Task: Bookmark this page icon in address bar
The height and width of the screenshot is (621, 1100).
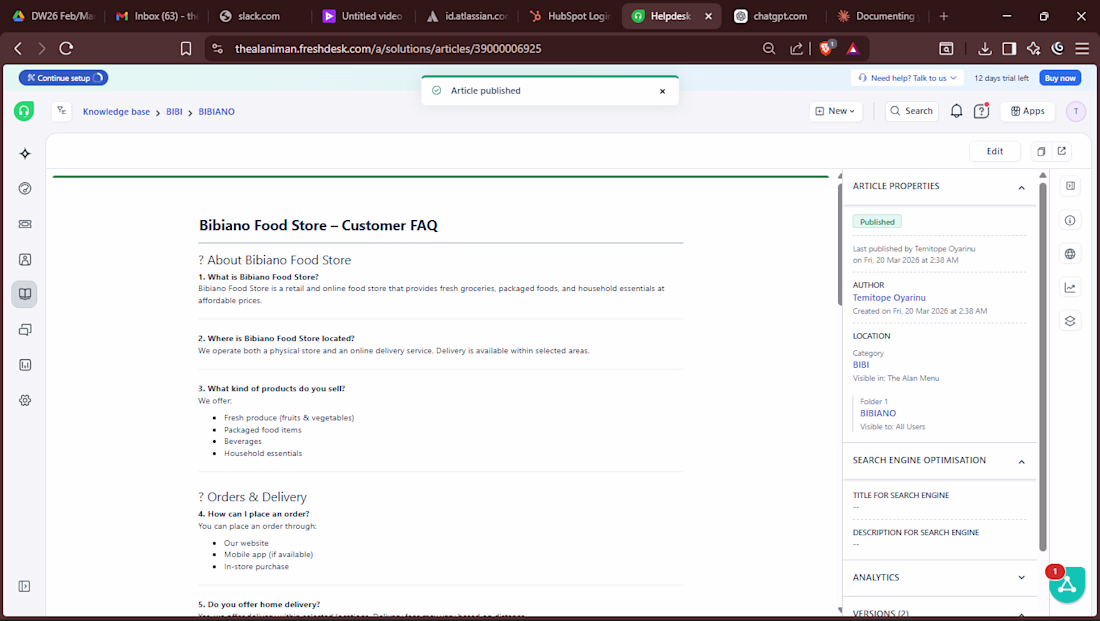Action: click(x=186, y=48)
